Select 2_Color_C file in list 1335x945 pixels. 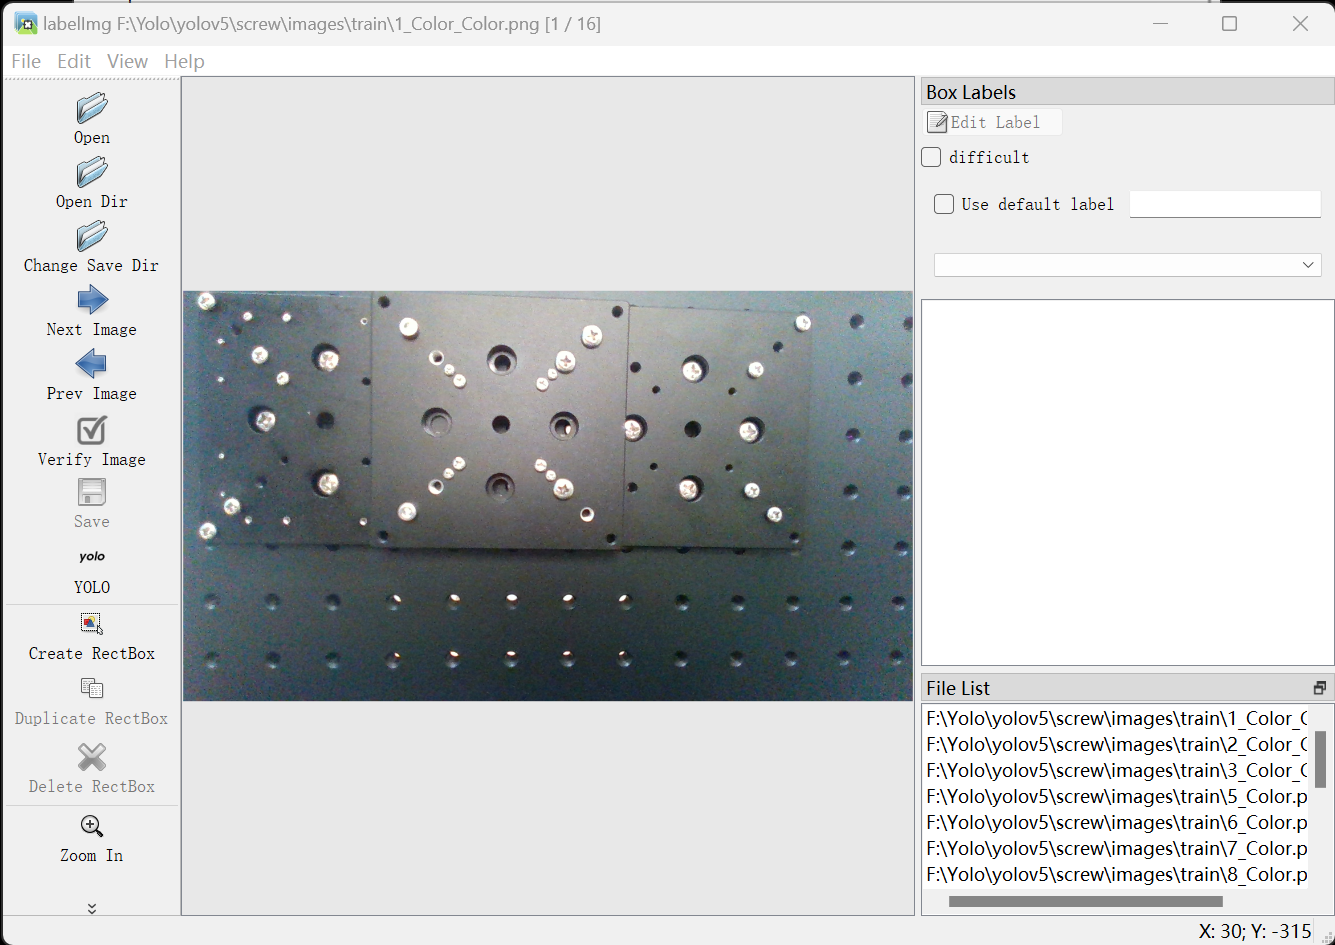point(1116,744)
